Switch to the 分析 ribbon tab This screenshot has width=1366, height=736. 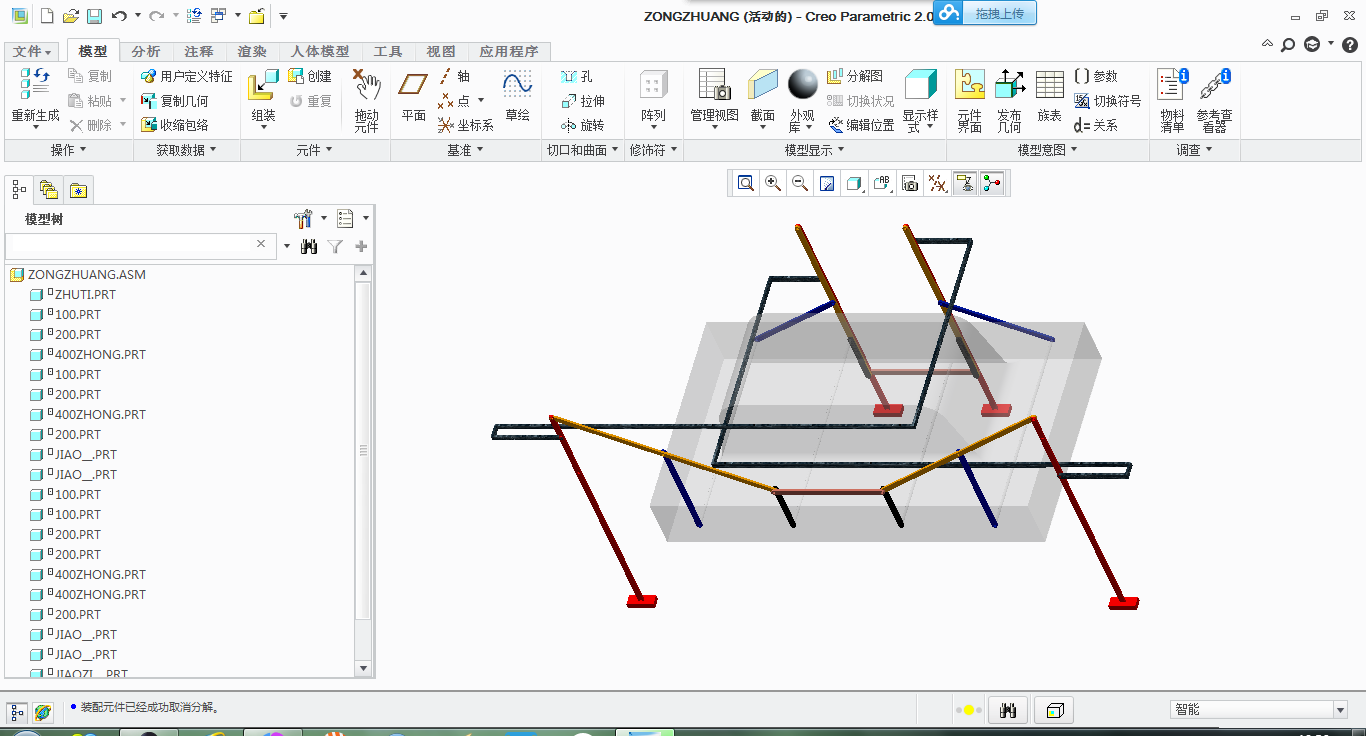[x=146, y=51]
